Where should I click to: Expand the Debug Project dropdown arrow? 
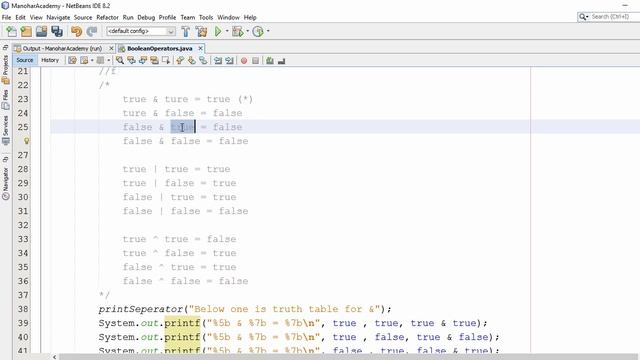click(x=247, y=31)
